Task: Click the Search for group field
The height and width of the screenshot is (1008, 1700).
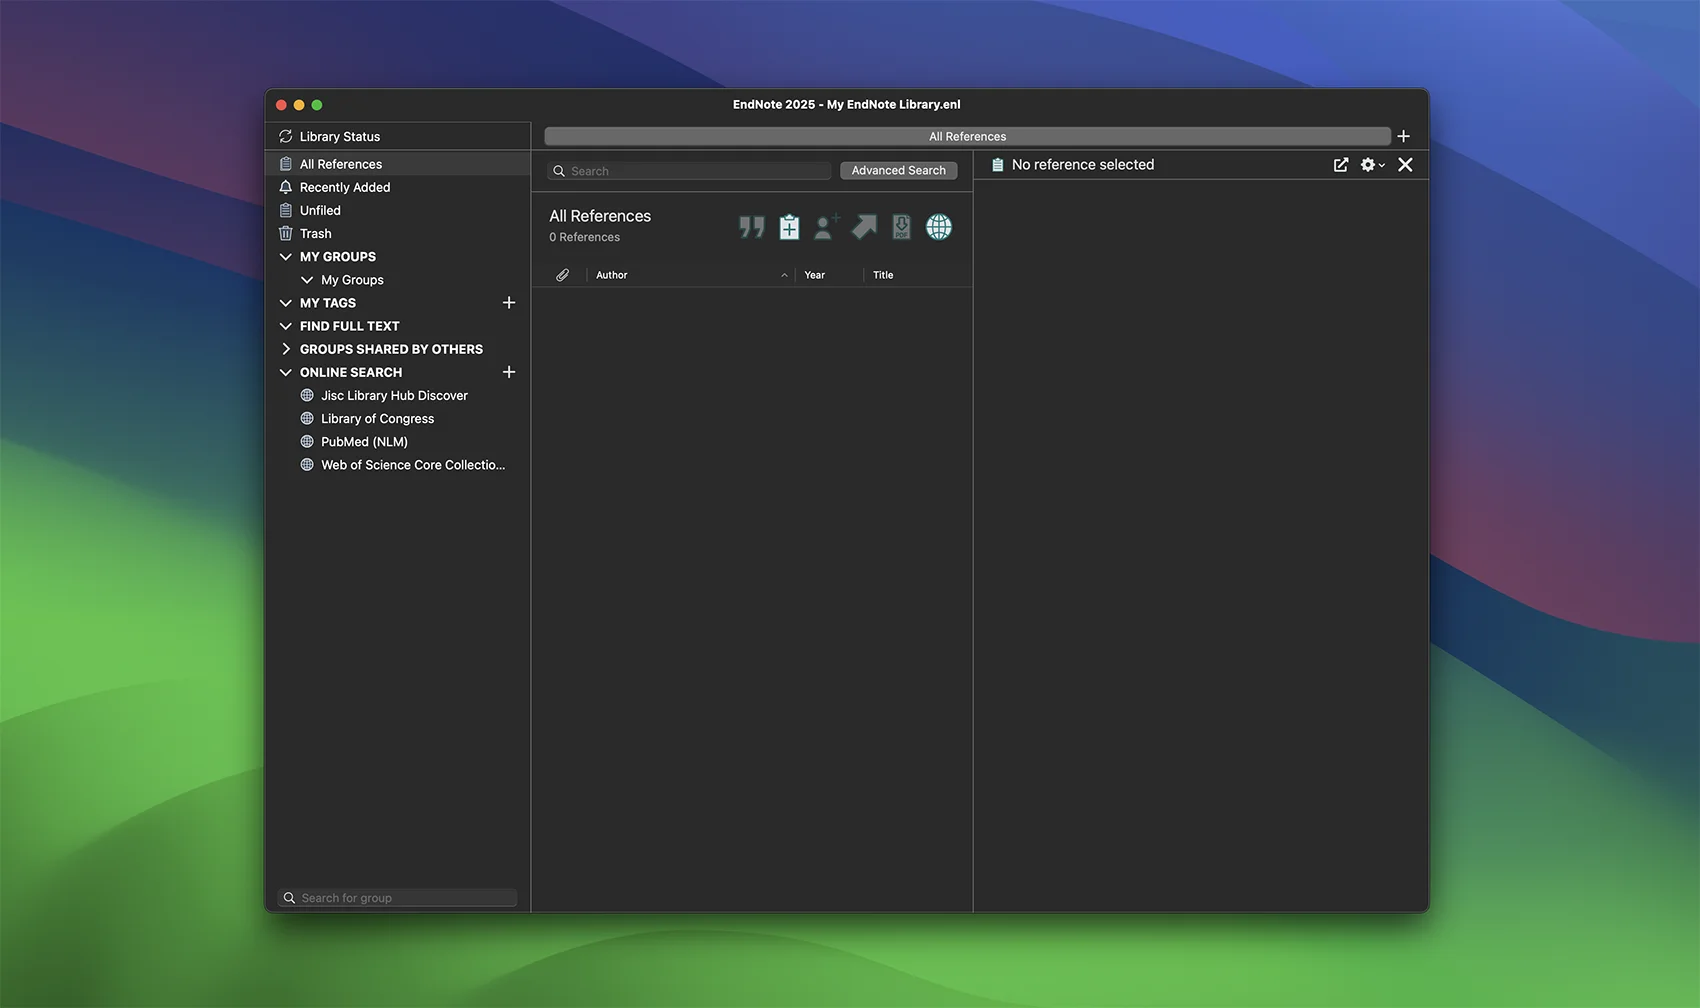Action: click(x=397, y=898)
